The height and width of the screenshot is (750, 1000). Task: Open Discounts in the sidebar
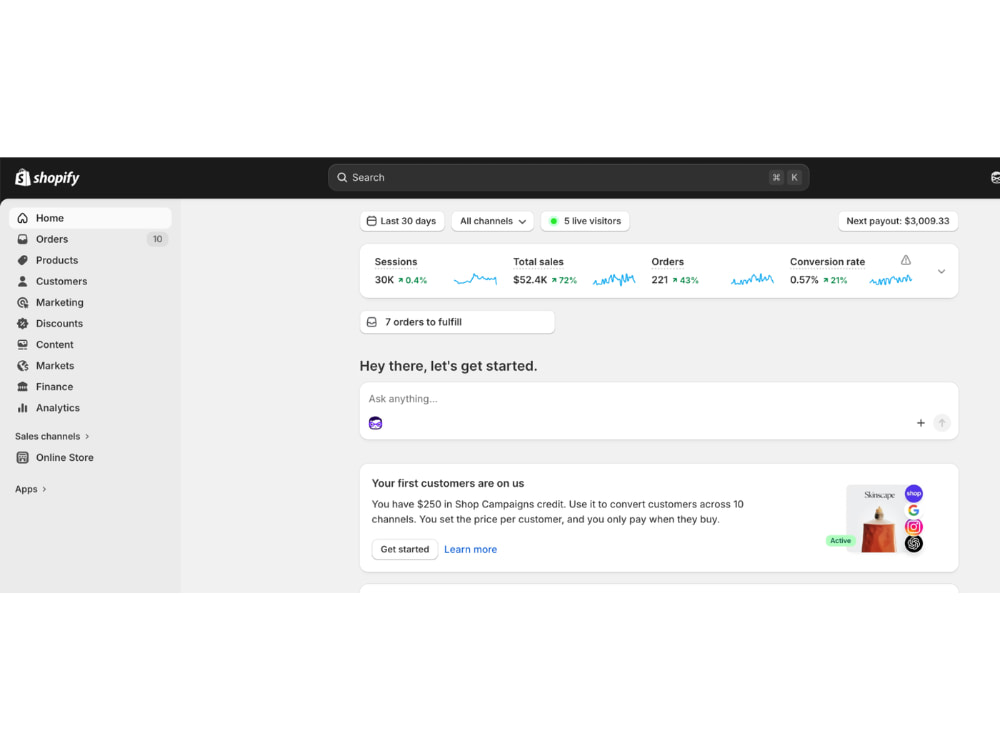pos(91,323)
